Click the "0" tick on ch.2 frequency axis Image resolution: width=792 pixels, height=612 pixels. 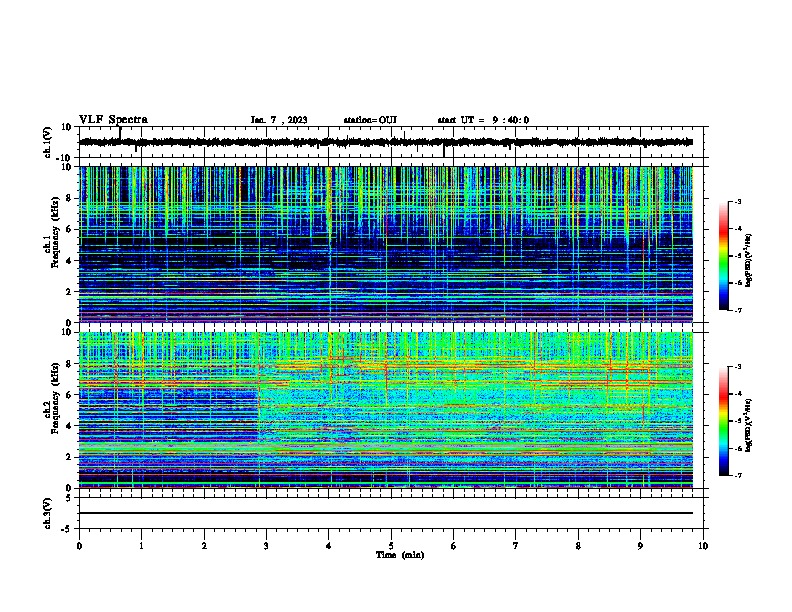click(x=69, y=488)
